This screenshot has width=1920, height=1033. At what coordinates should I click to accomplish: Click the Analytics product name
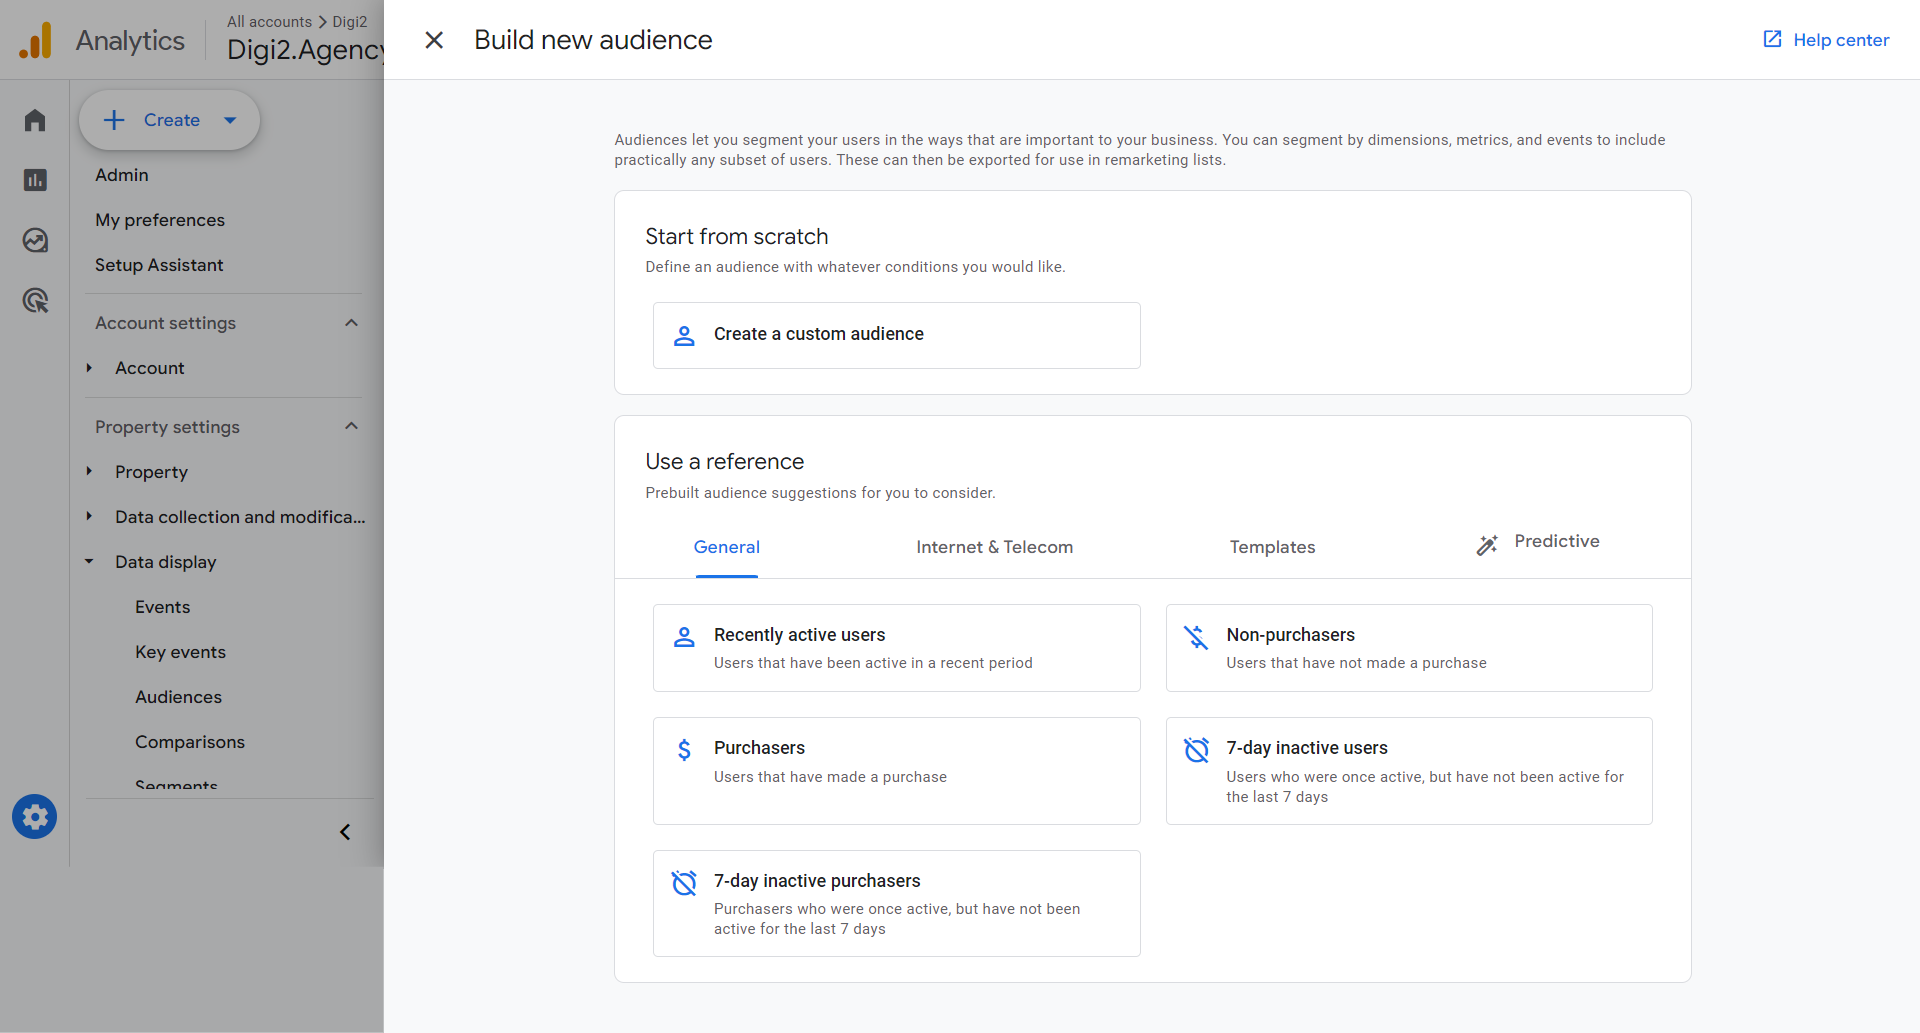click(x=130, y=40)
